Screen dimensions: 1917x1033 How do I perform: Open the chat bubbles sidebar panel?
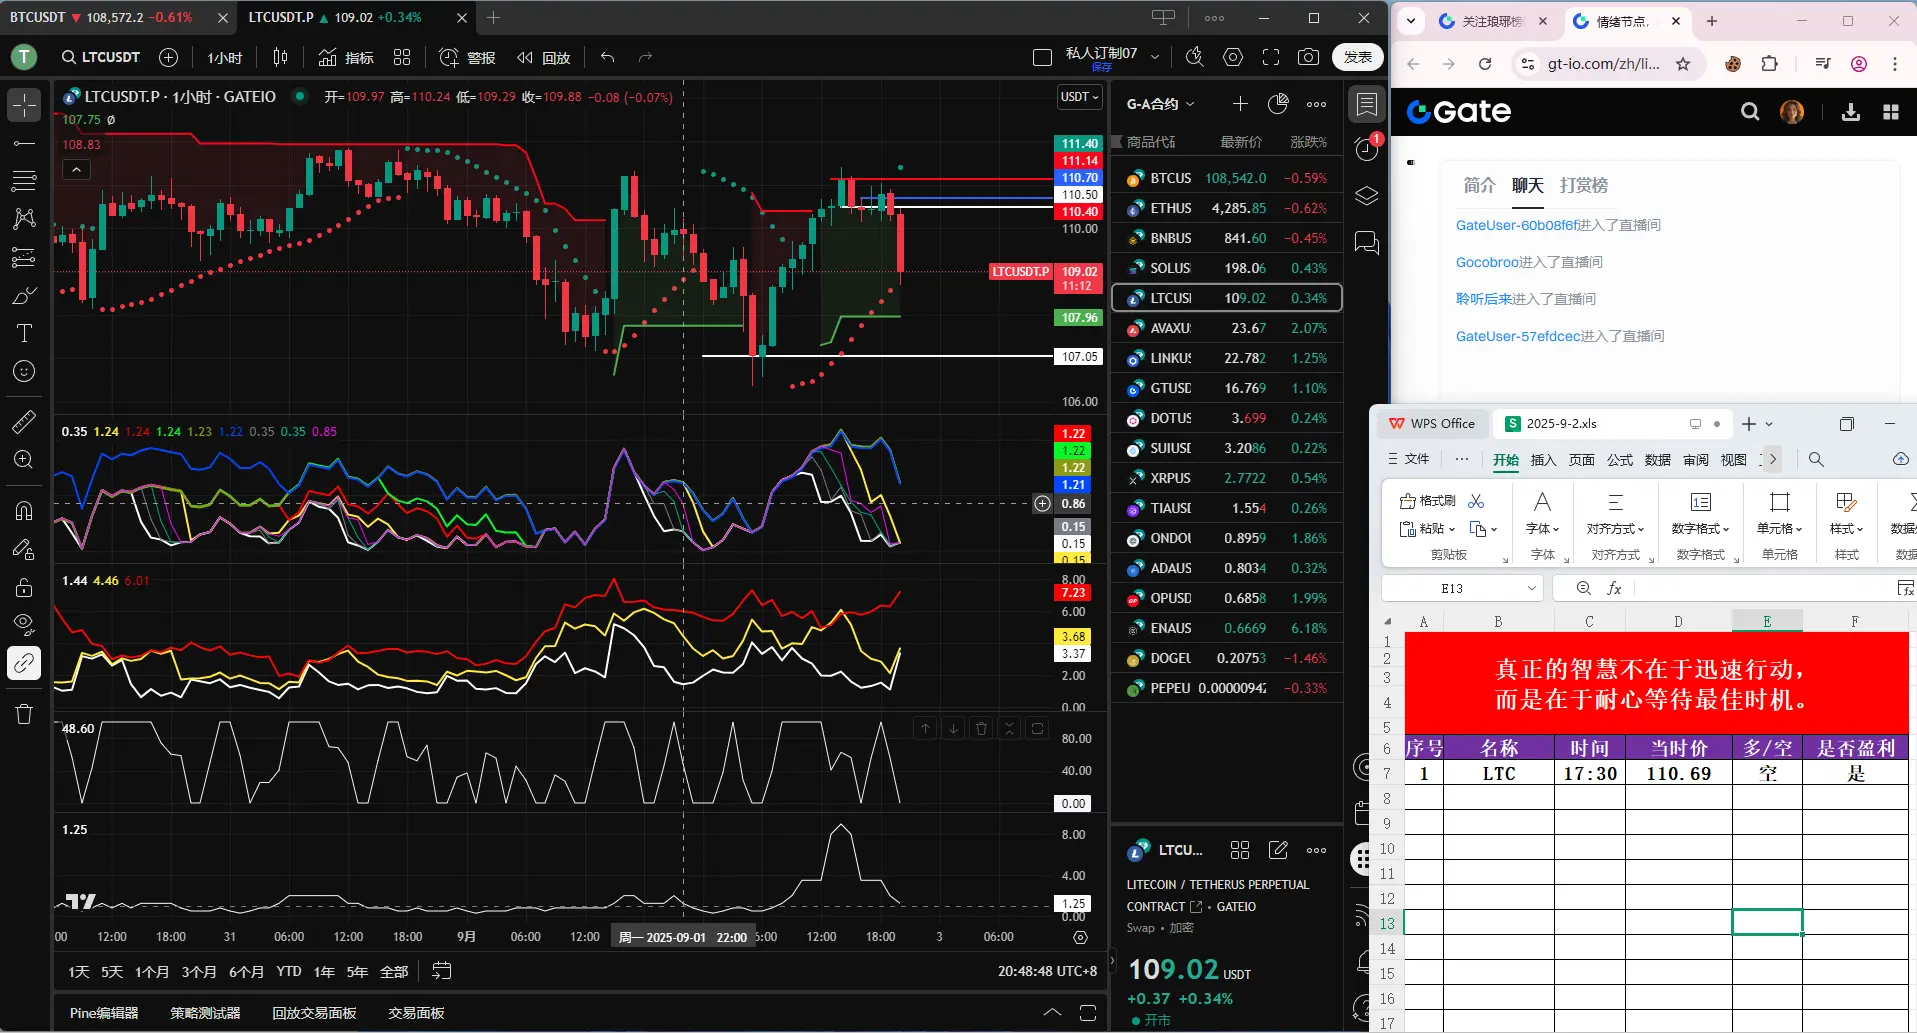[x=1366, y=242]
